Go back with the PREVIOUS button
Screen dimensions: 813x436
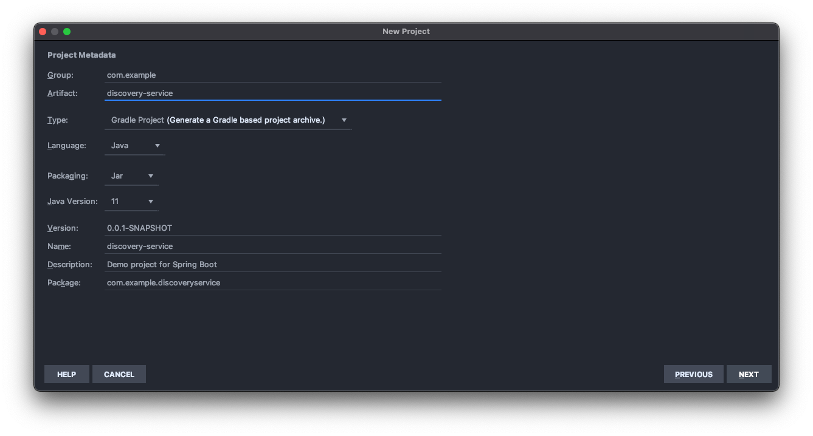[694, 374]
